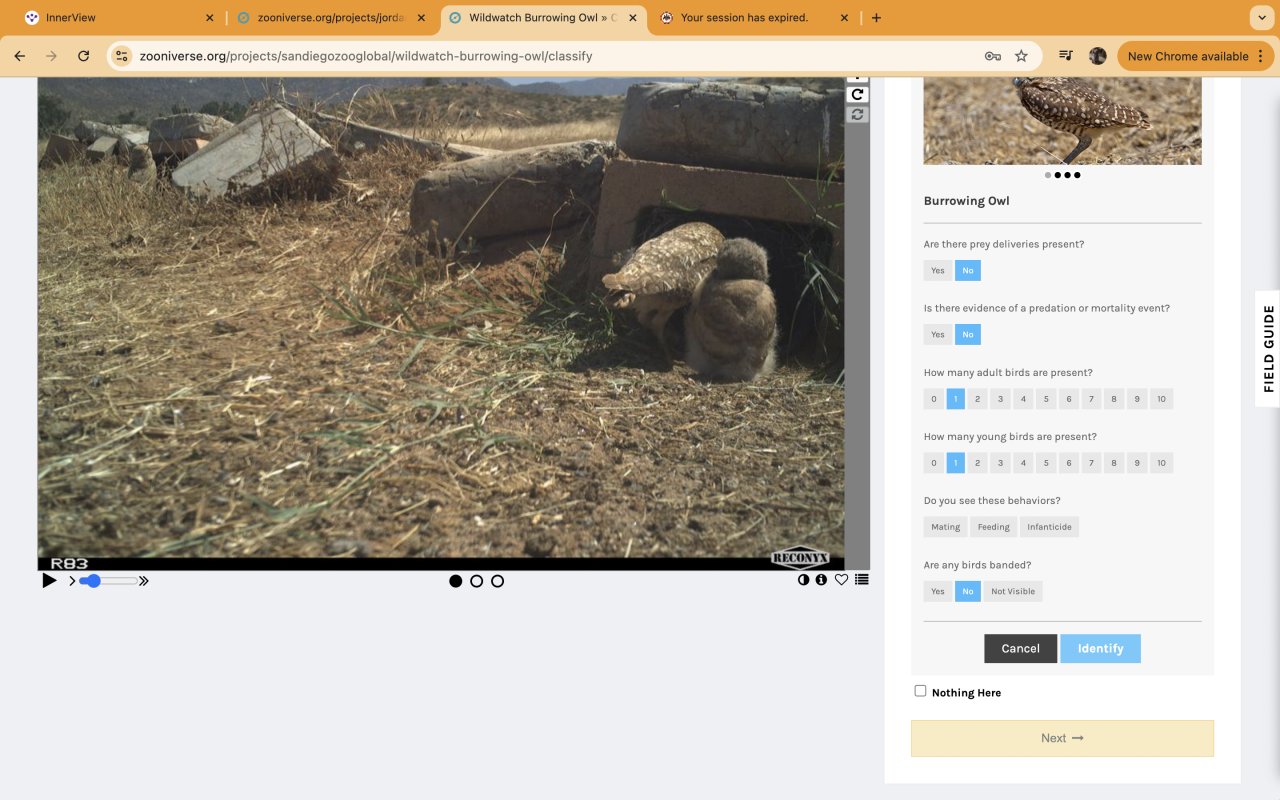The height and width of the screenshot is (800, 1280).
Task: Reload the Zooniverse page
Action: tap(84, 56)
